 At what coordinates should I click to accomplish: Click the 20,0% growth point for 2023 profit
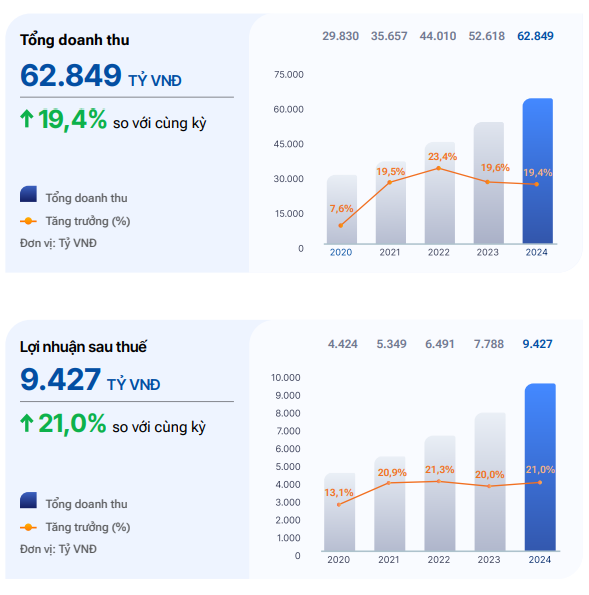pos(489,486)
